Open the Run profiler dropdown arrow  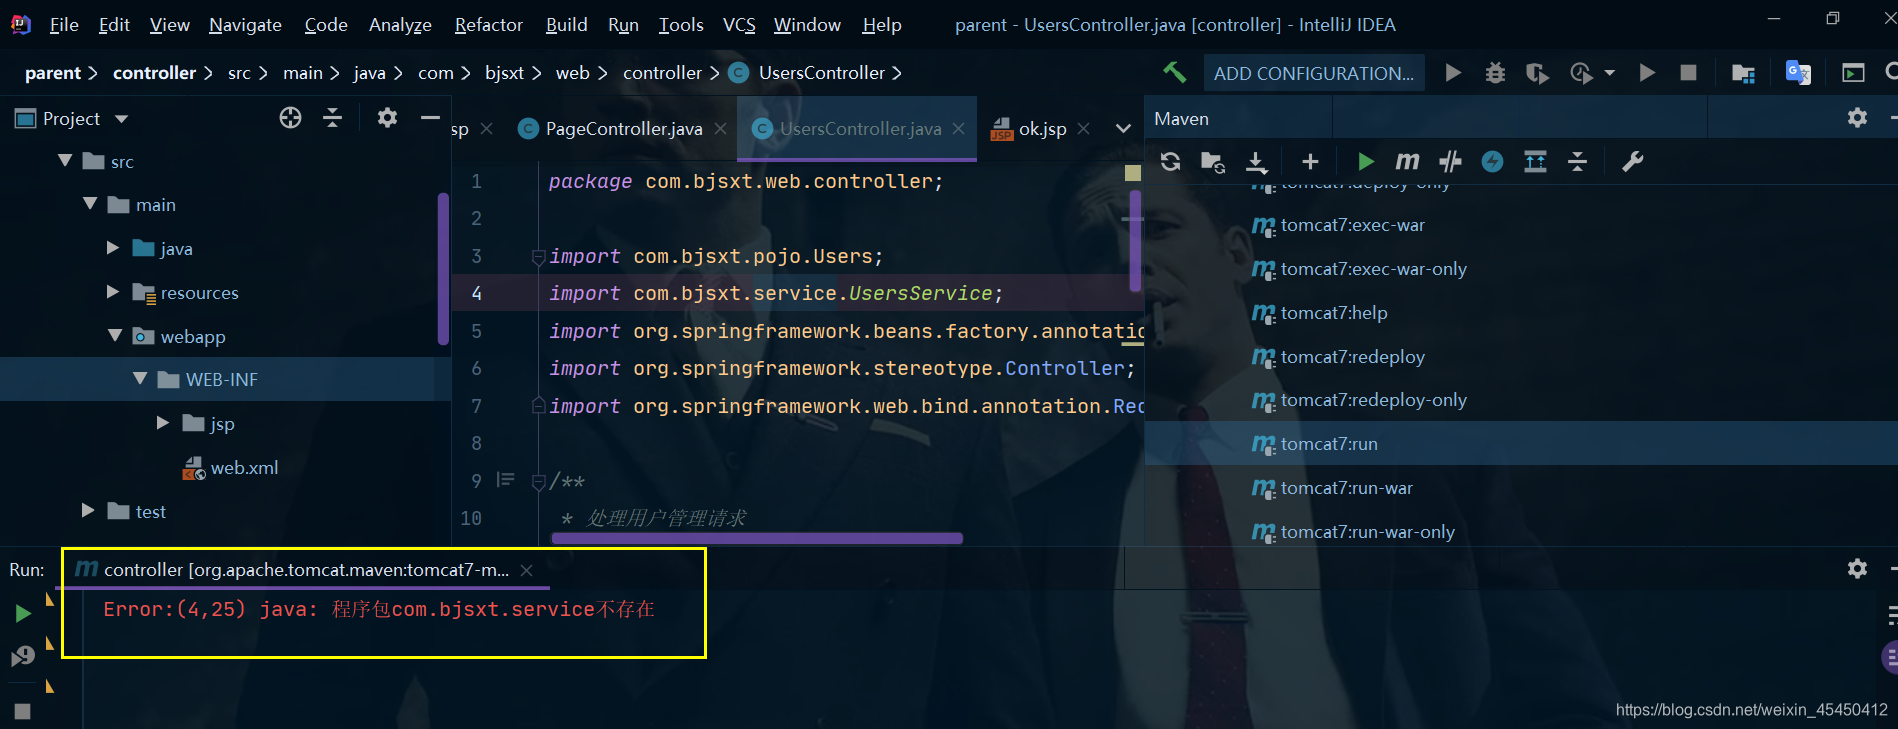(x=1609, y=73)
